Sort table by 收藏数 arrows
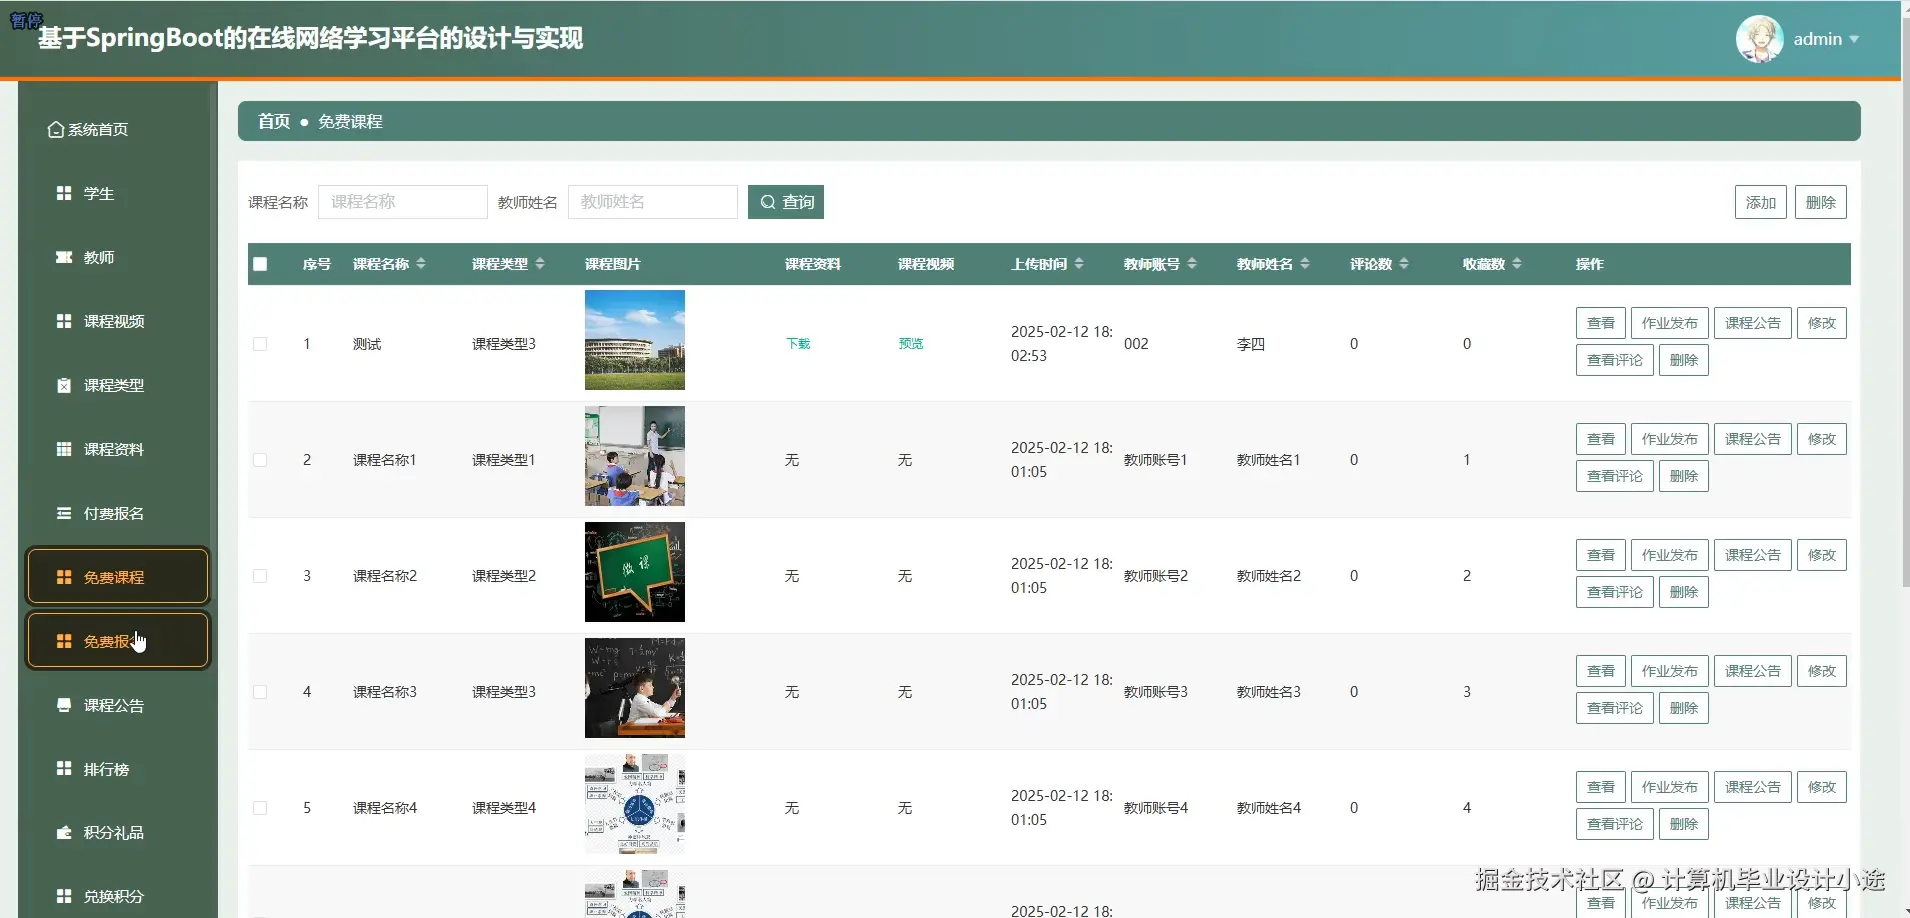 1517,264
